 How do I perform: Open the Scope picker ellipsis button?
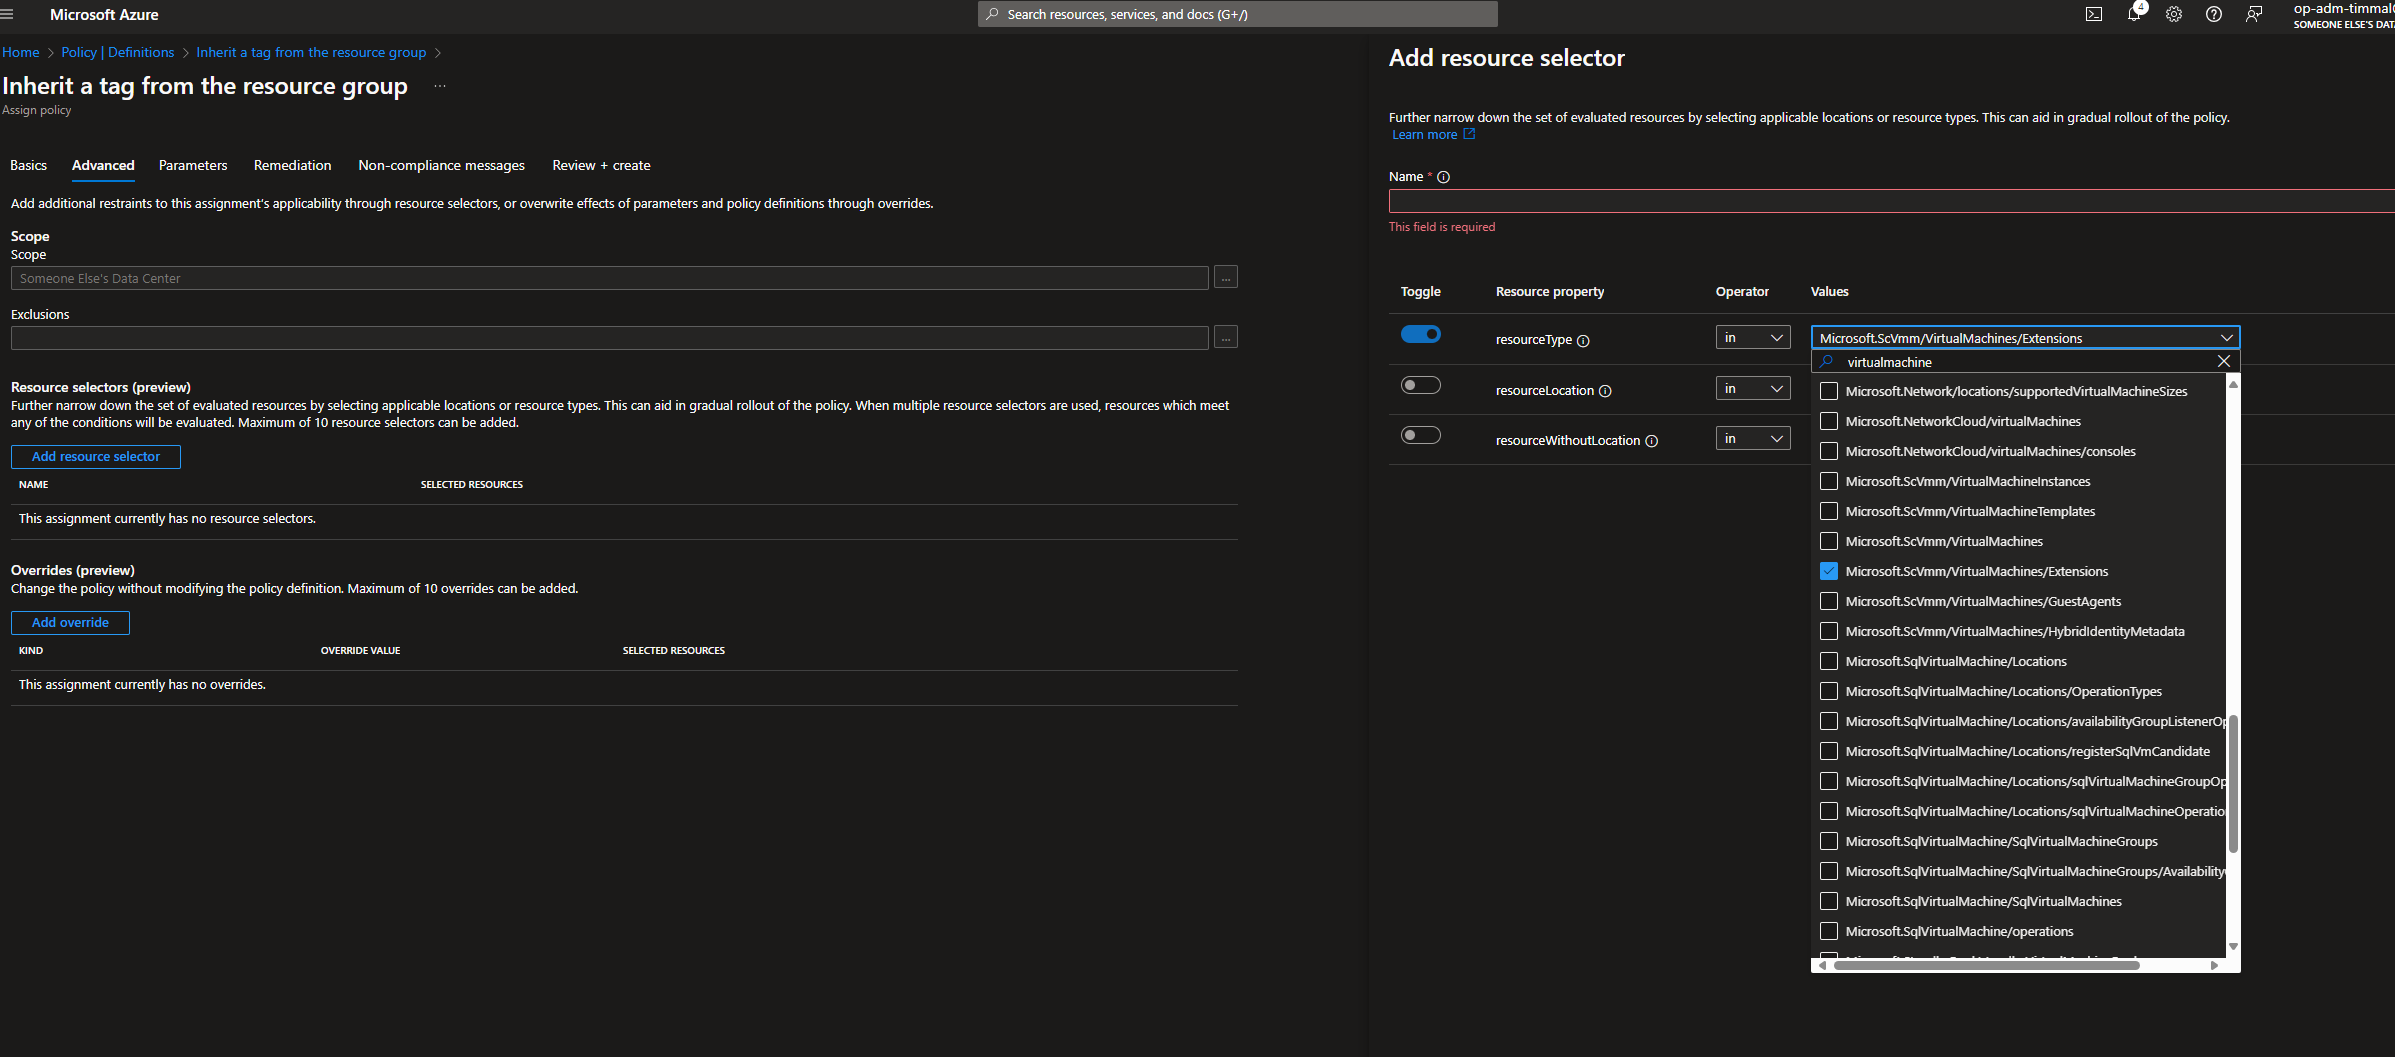(1226, 277)
